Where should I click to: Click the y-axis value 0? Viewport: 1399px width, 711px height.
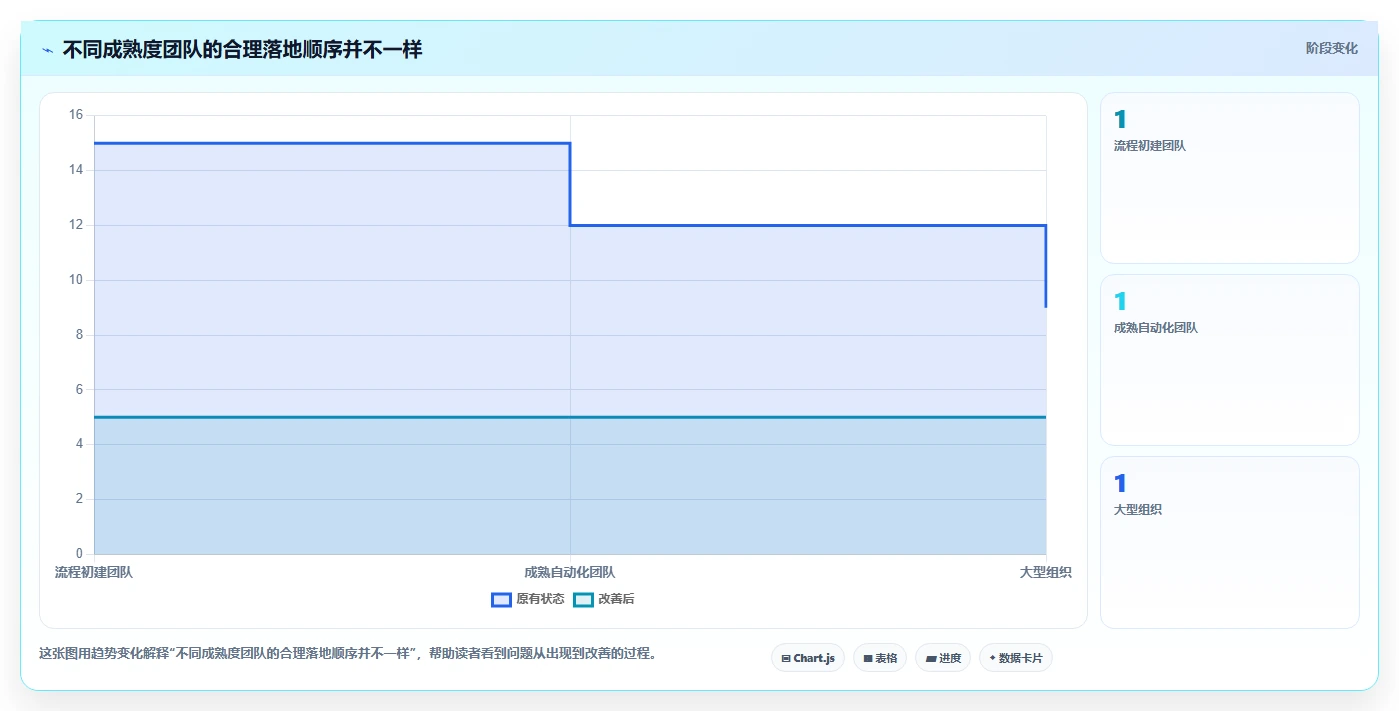(x=80, y=554)
